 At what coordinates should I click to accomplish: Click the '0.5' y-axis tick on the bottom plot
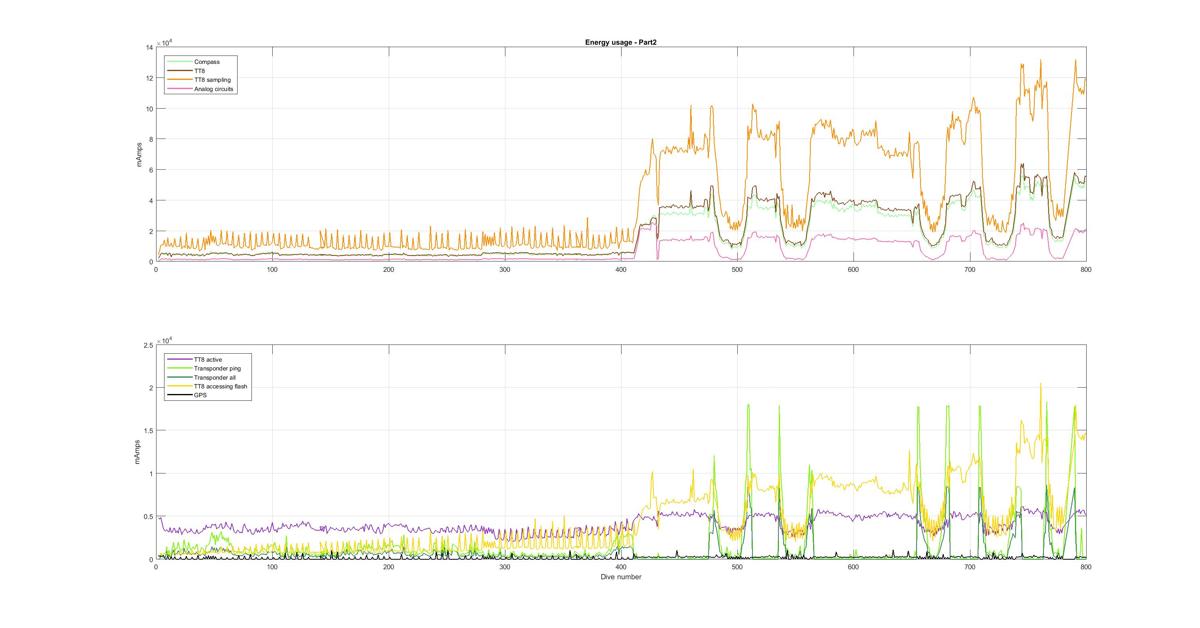pyautogui.click(x=148, y=516)
